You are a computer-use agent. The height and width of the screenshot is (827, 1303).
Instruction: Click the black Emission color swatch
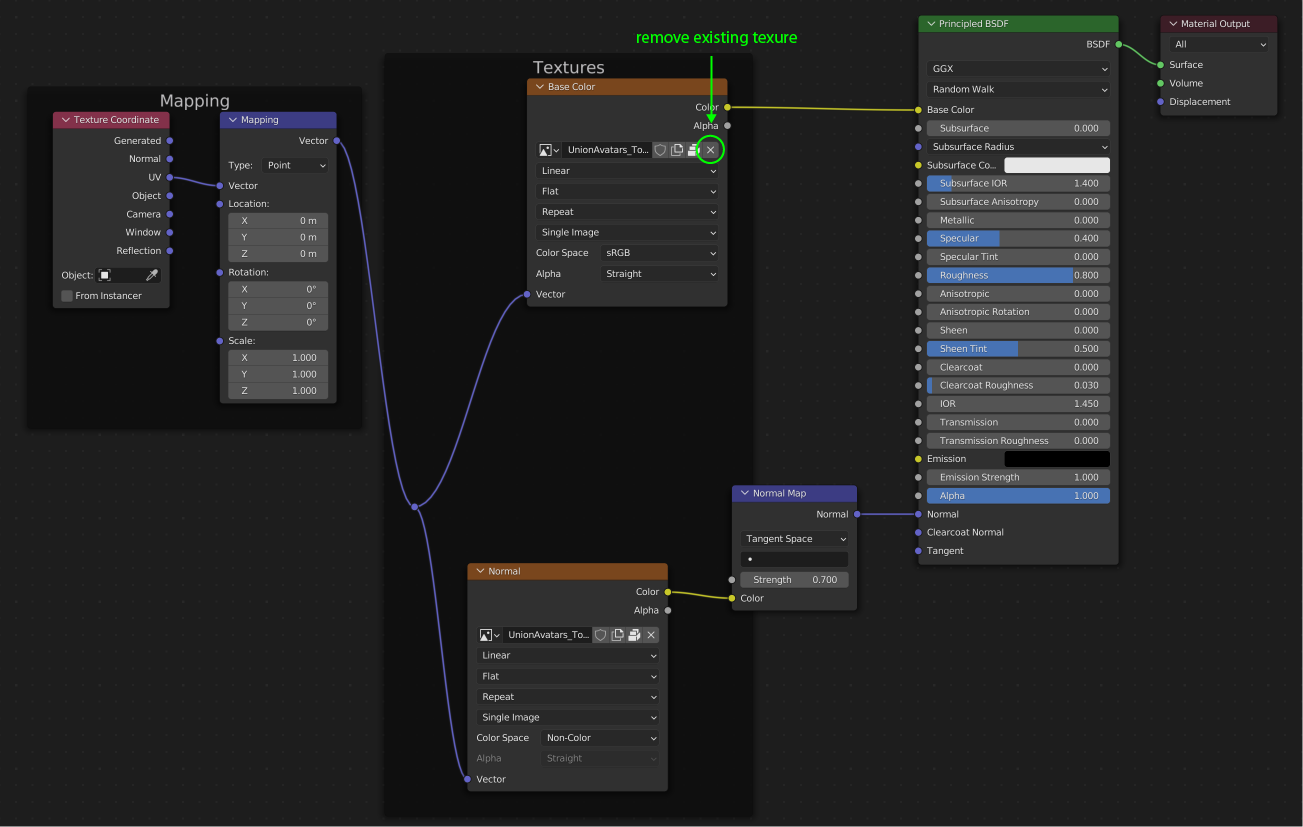coord(1057,459)
